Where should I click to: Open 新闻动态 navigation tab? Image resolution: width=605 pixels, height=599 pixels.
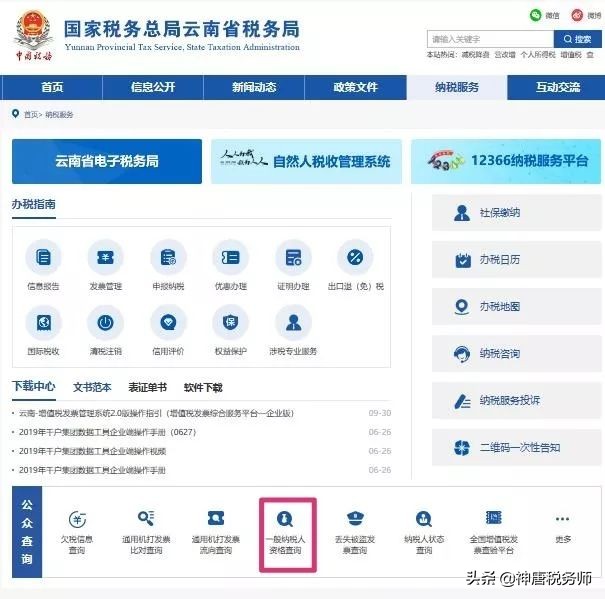(x=254, y=87)
